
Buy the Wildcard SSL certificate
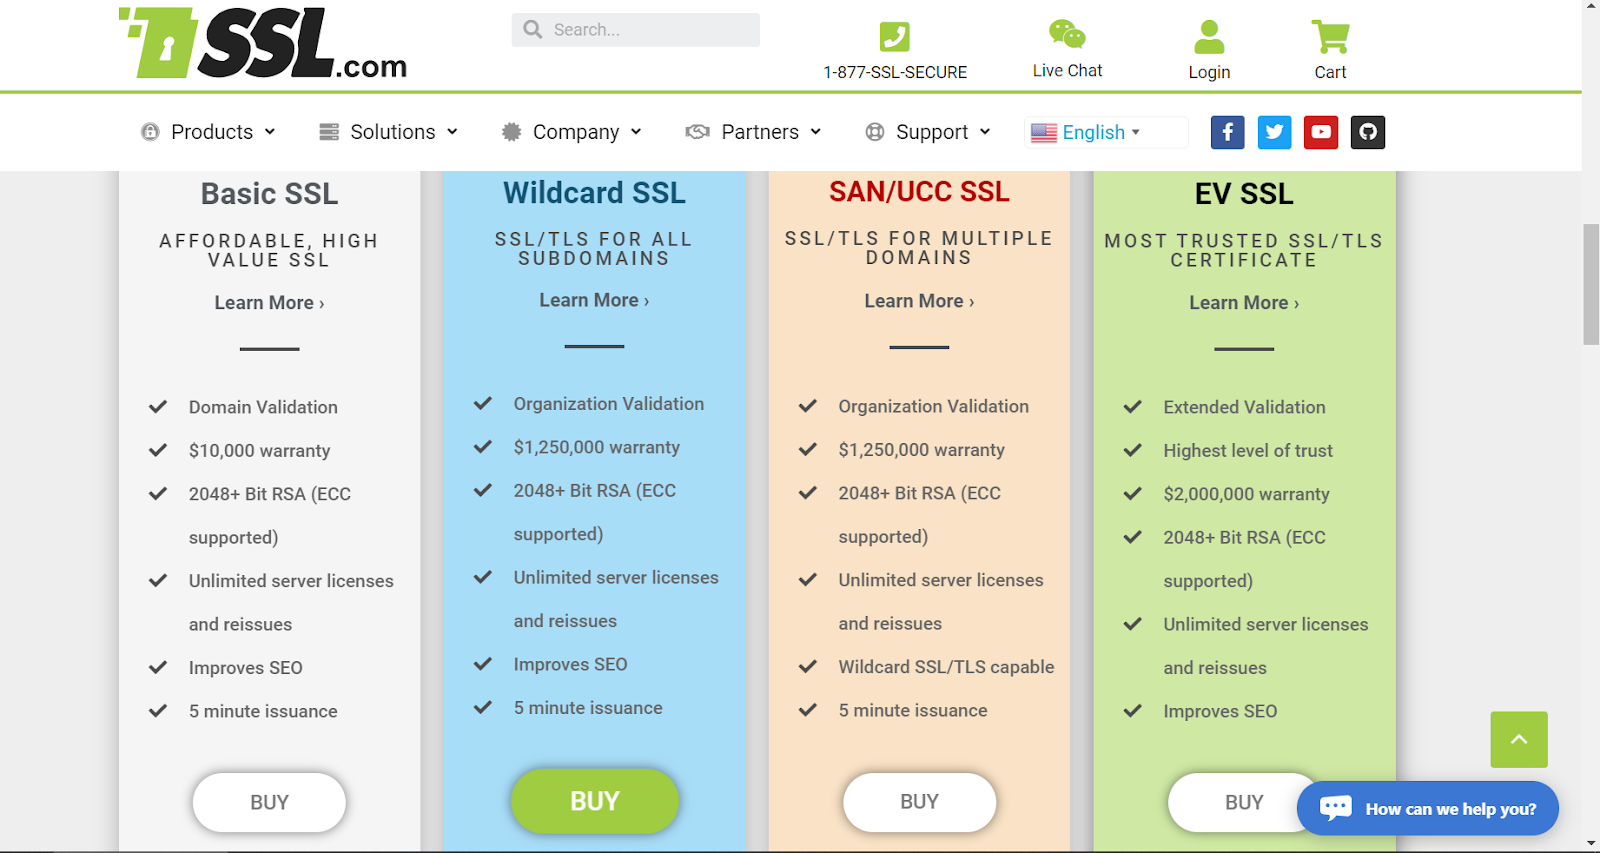point(595,801)
